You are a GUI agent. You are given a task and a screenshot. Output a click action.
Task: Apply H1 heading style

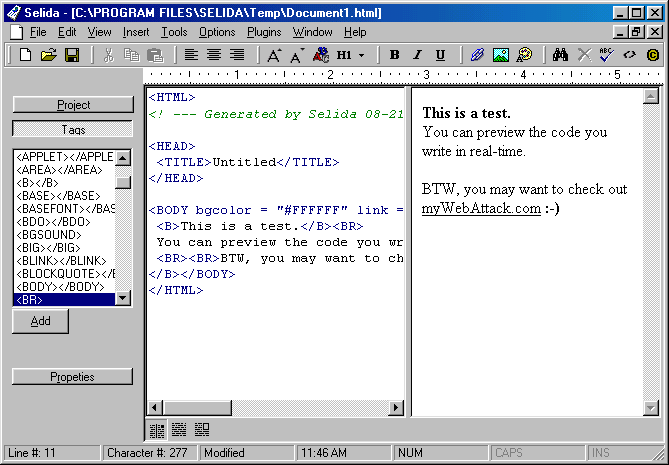[344, 55]
